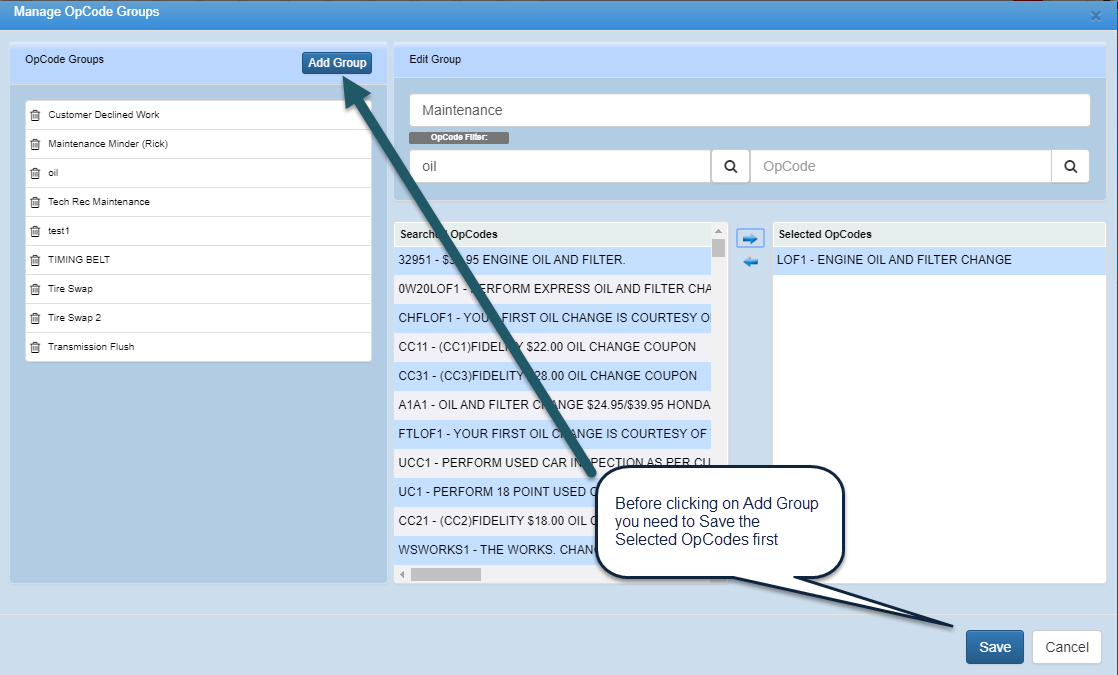
Task: Focus the OpCode search input field
Action: 900,167
